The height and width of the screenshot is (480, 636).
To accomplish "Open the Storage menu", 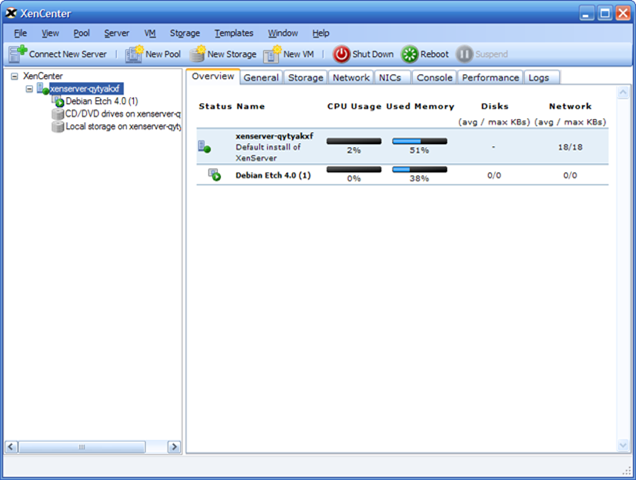I will click(184, 33).
